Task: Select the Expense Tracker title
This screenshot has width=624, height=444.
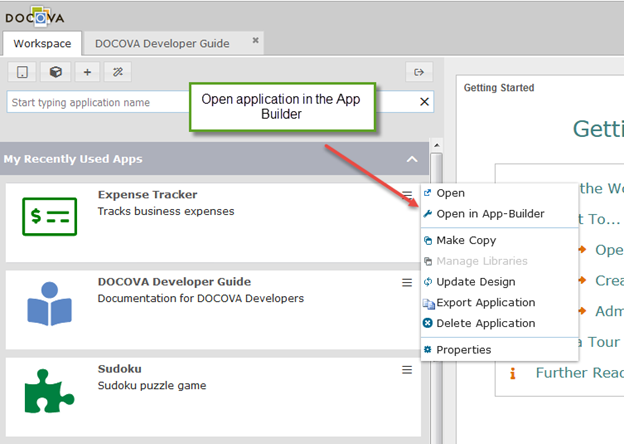Action: 147,195
